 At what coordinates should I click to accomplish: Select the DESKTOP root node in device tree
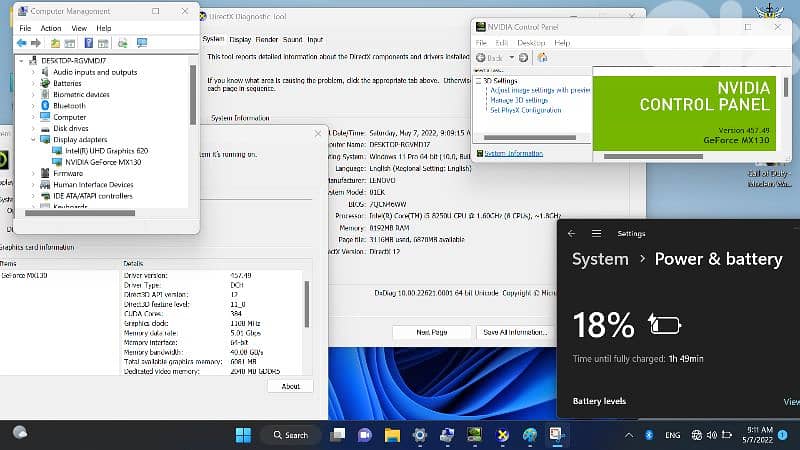[x=73, y=61]
